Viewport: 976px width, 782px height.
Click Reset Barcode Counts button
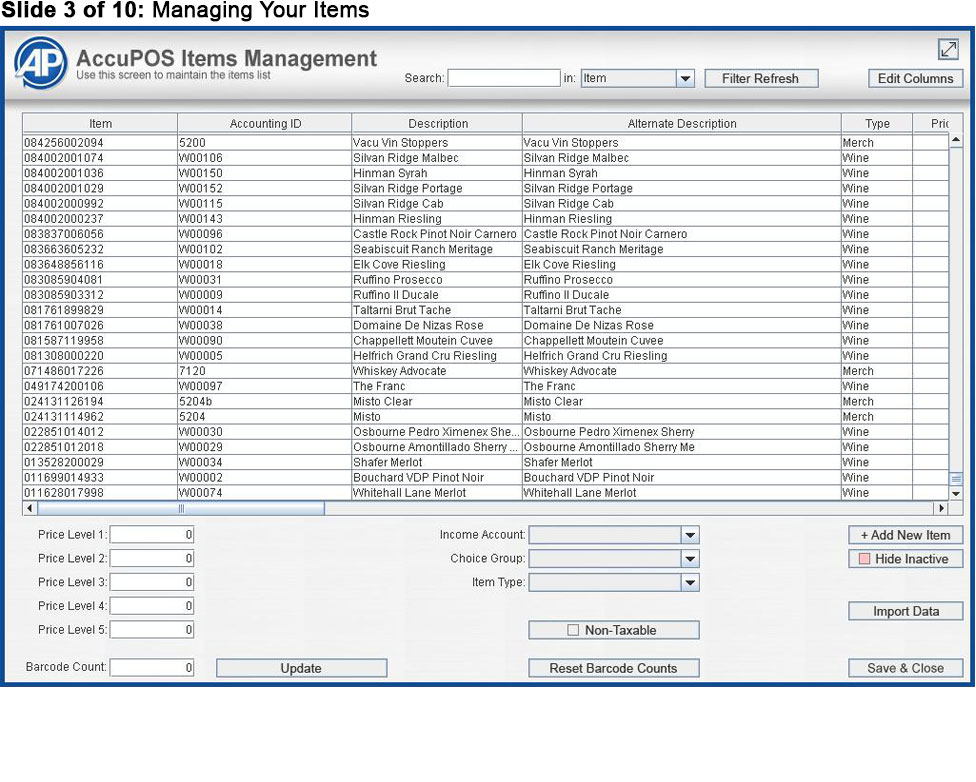tap(613, 668)
